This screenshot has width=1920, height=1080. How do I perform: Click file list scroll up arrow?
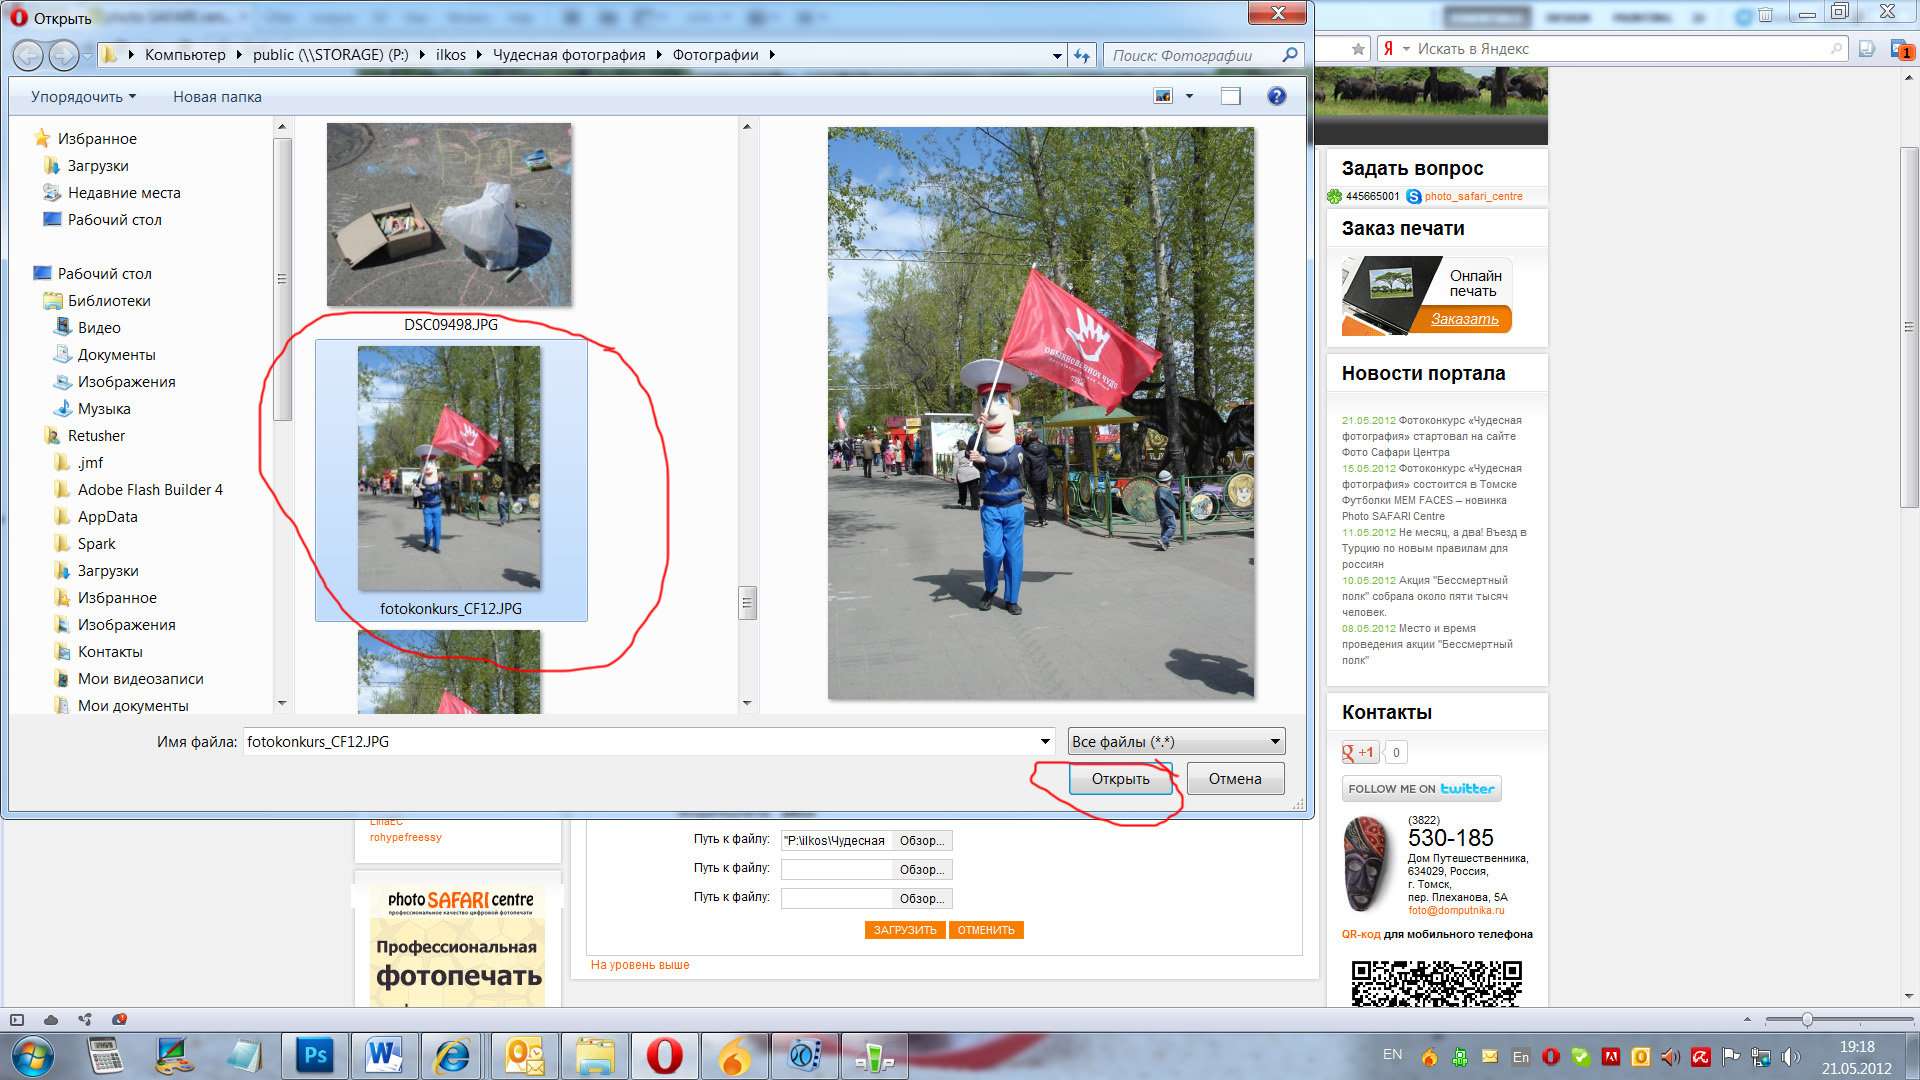coord(746,127)
